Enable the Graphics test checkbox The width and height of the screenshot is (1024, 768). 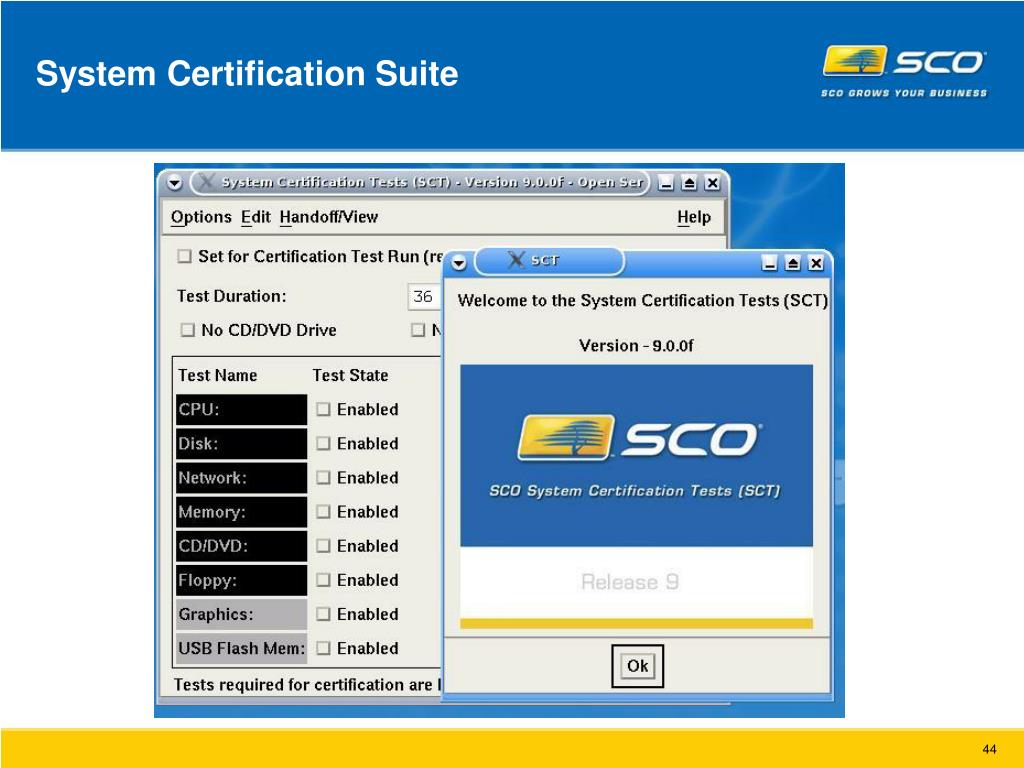323,614
